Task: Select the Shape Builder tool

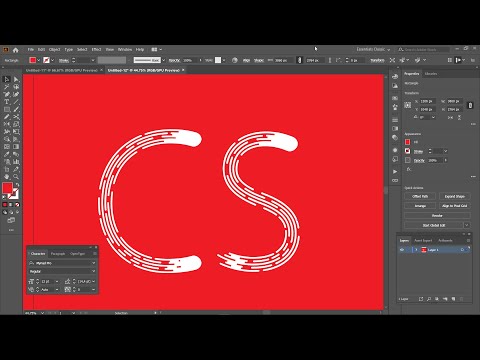Action: point(7,139)
